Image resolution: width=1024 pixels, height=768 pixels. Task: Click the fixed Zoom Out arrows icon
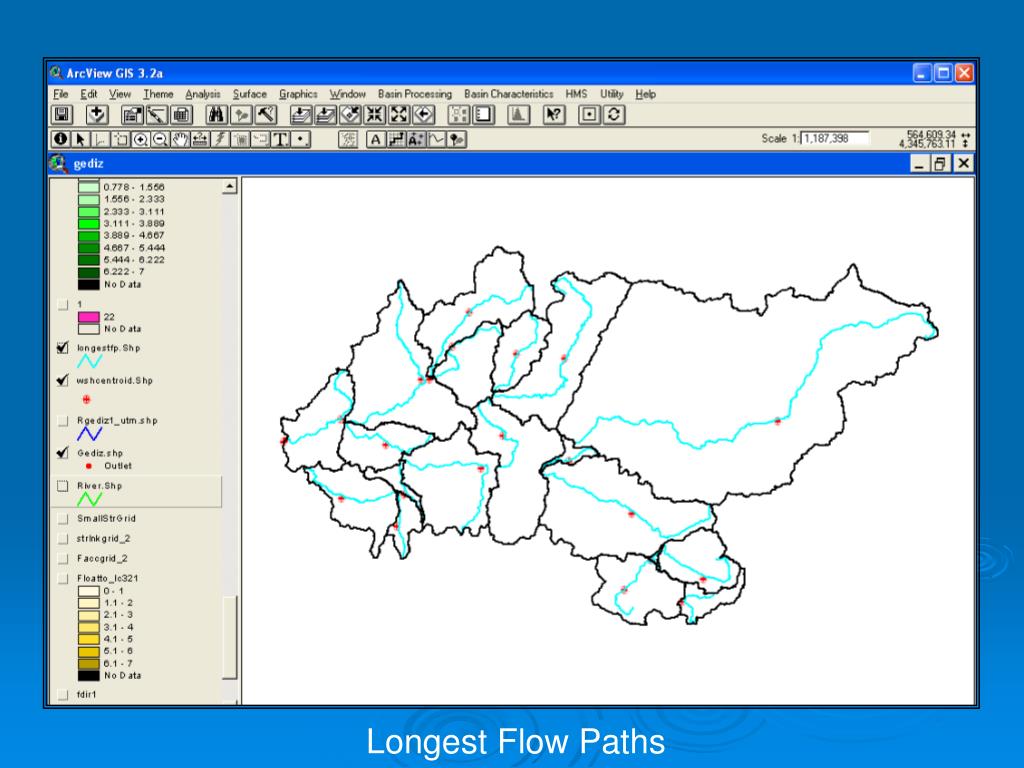coord(400,115)
